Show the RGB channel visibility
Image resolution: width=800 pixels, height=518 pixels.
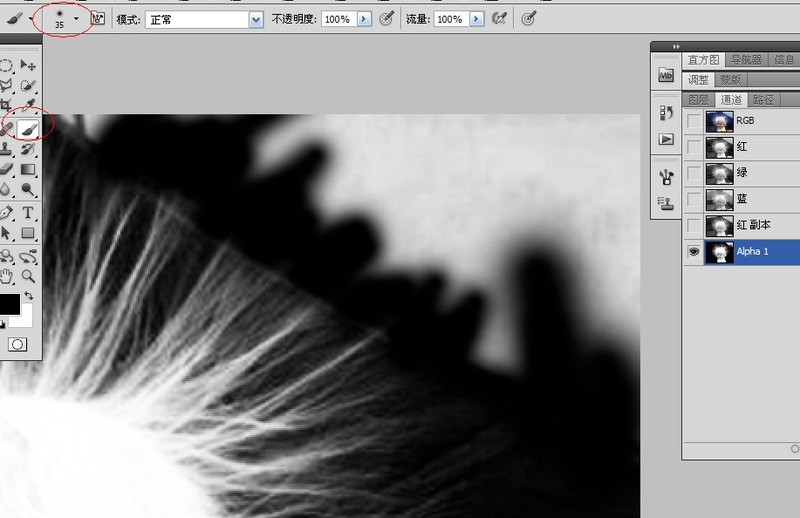tap(694, 121)
